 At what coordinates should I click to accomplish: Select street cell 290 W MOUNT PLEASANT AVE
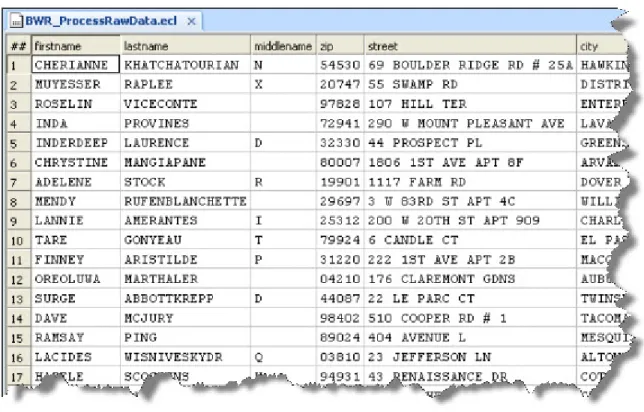pos(471,123)
